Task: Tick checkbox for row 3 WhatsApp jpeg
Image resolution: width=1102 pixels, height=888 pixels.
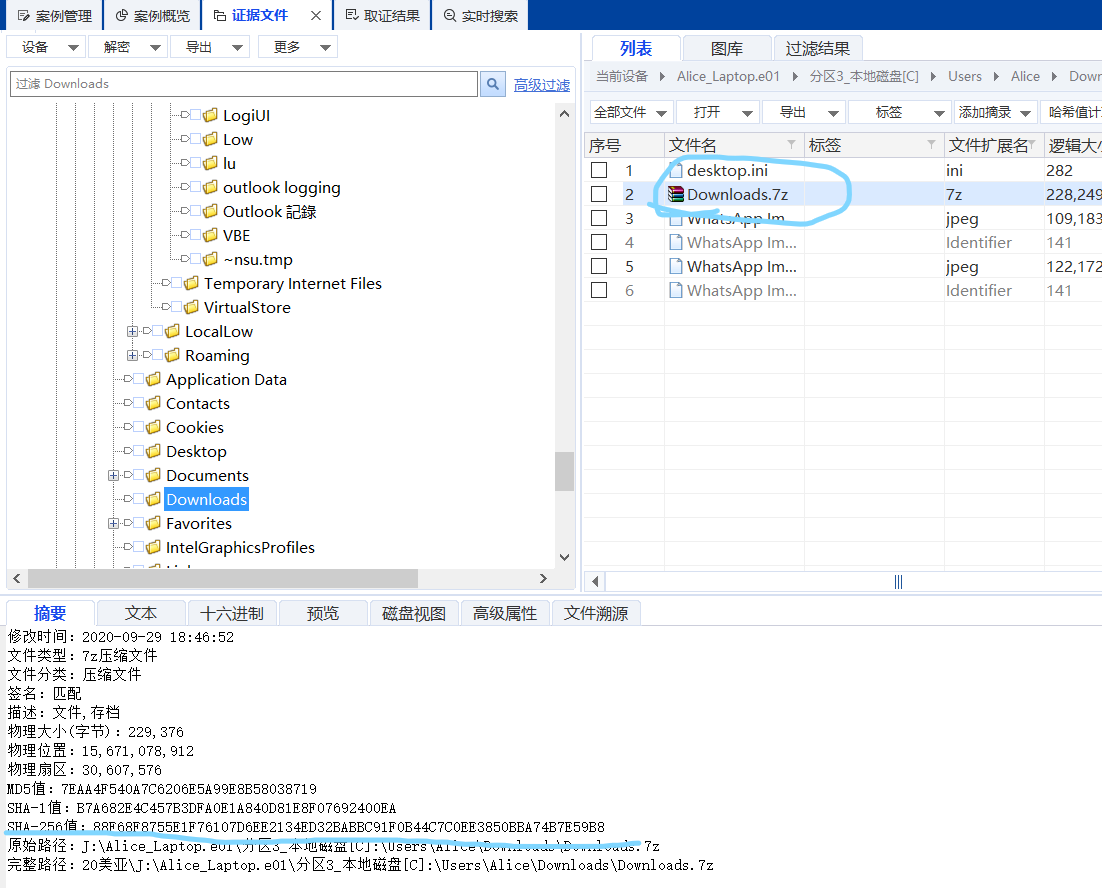Action: coord(599,218)
